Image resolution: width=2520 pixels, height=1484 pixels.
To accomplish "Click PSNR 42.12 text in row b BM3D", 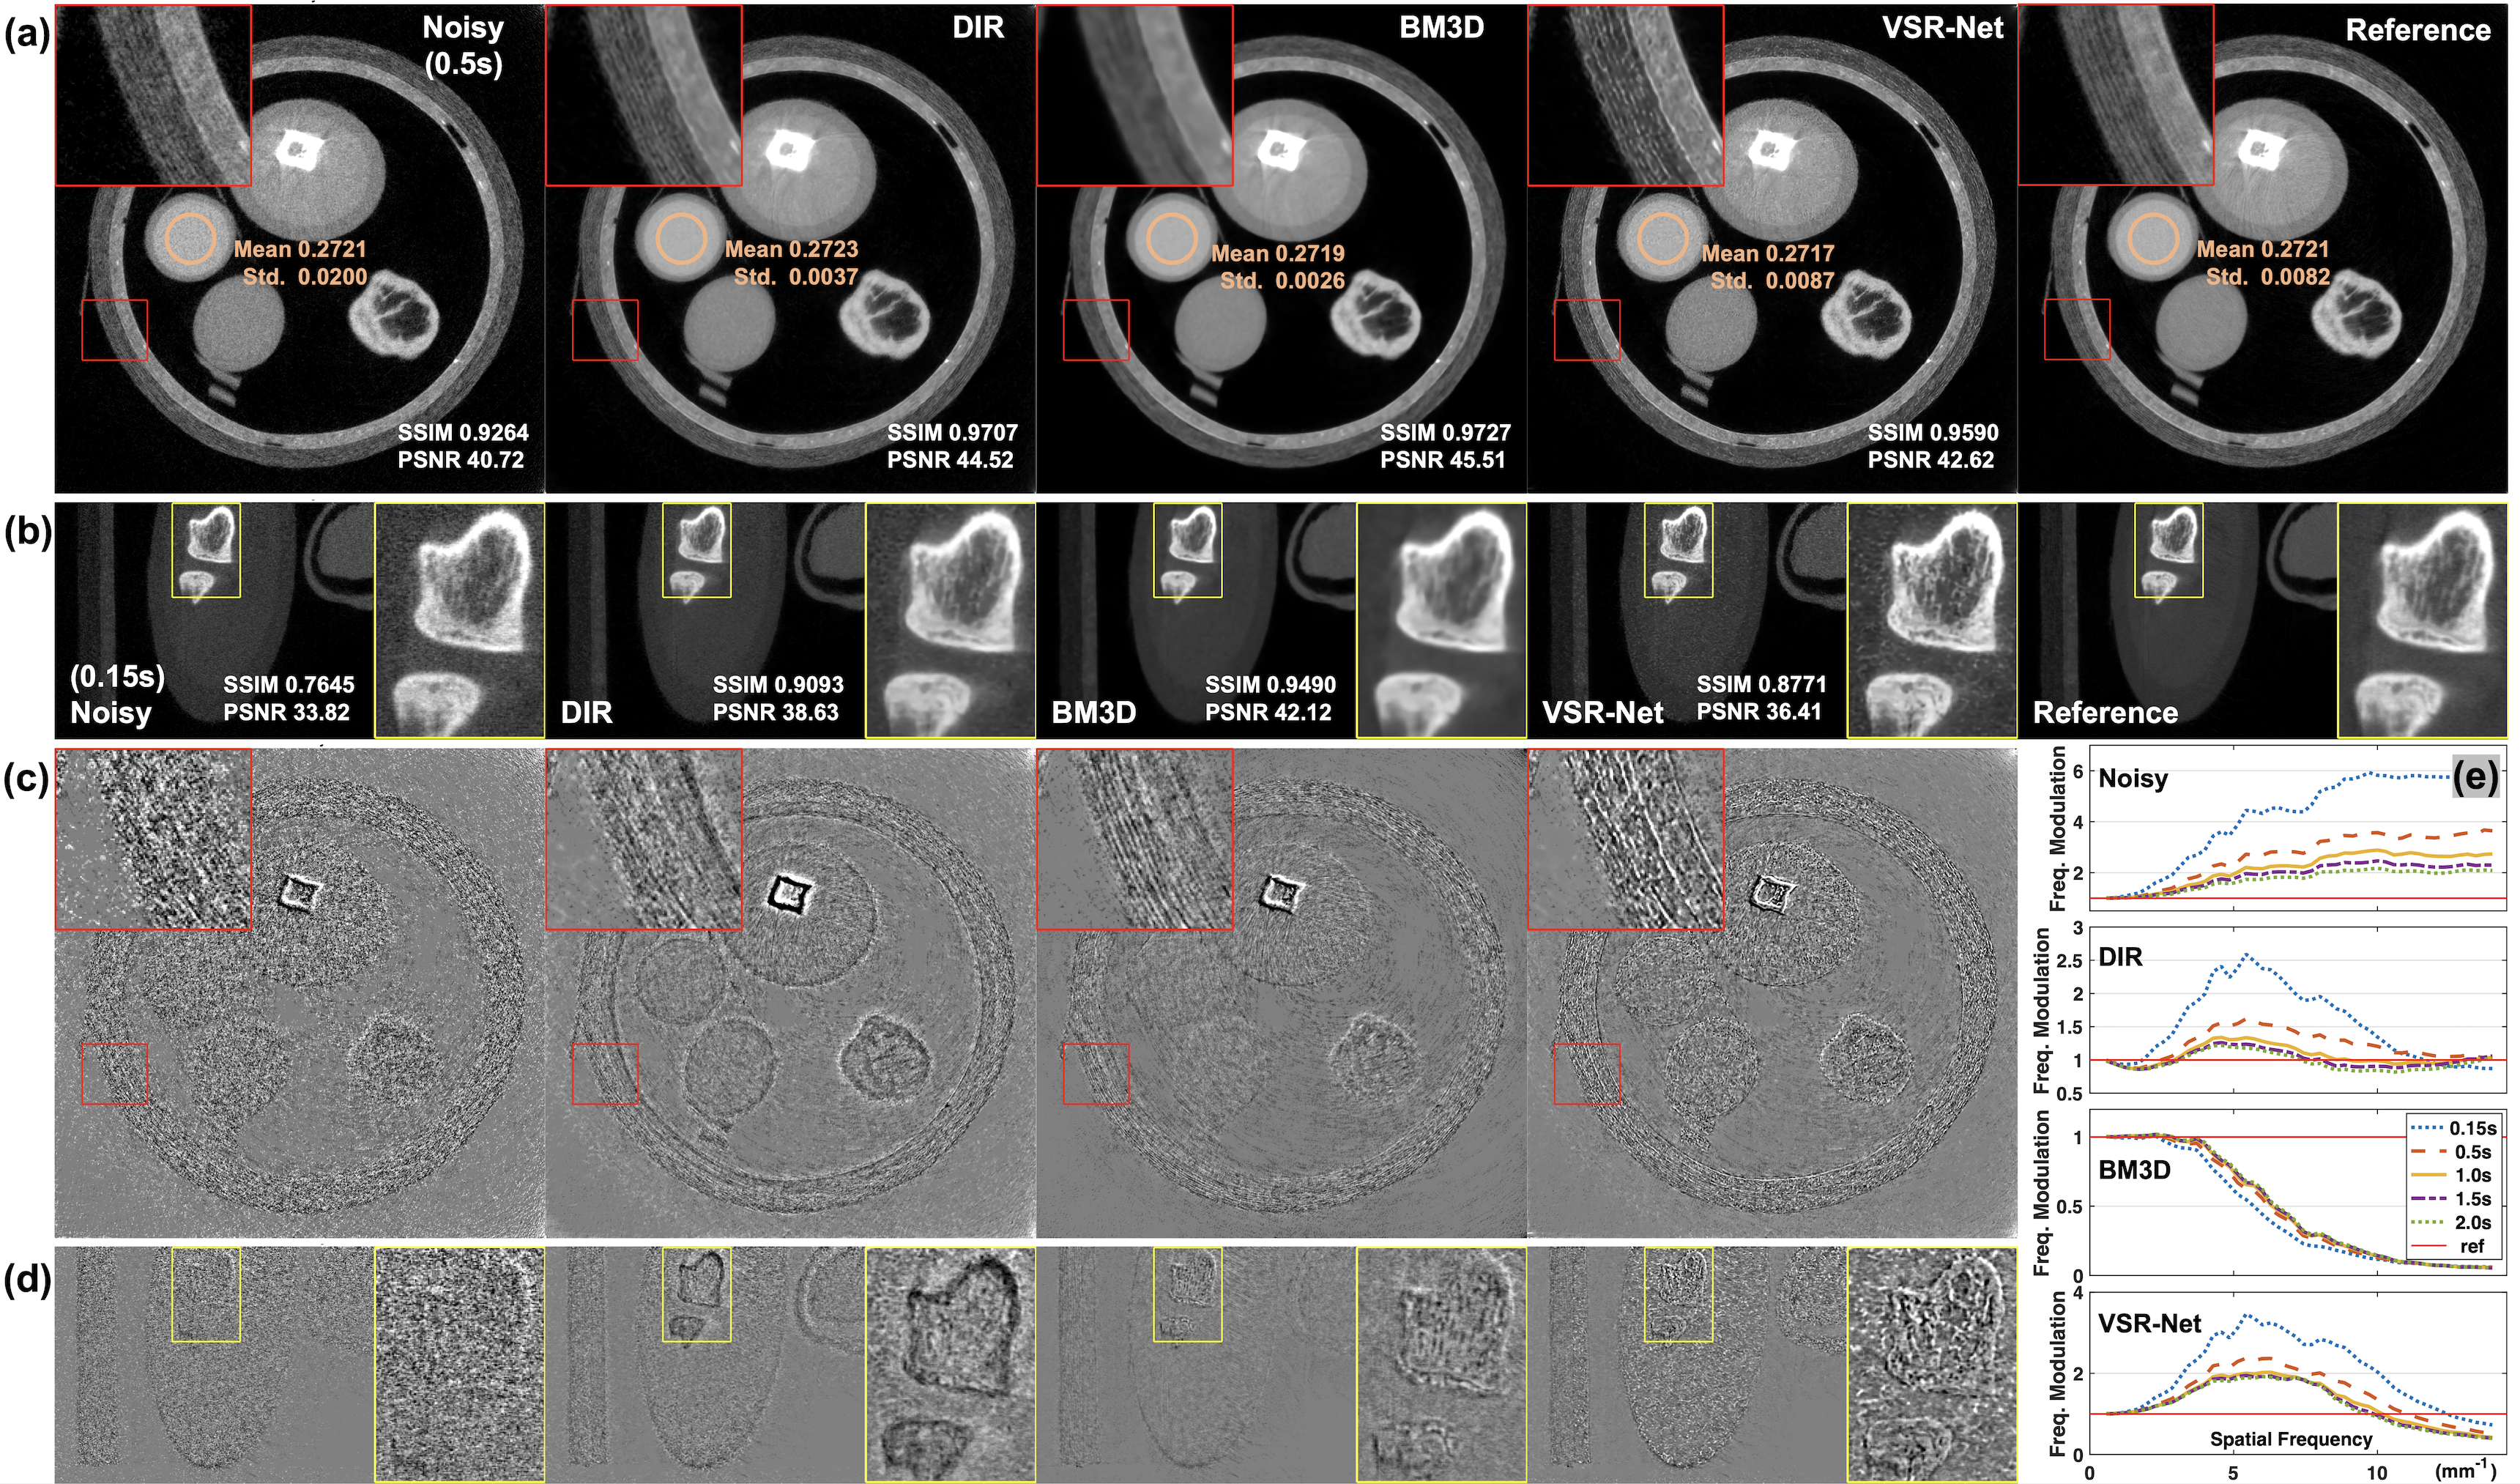I will 1268,712.
